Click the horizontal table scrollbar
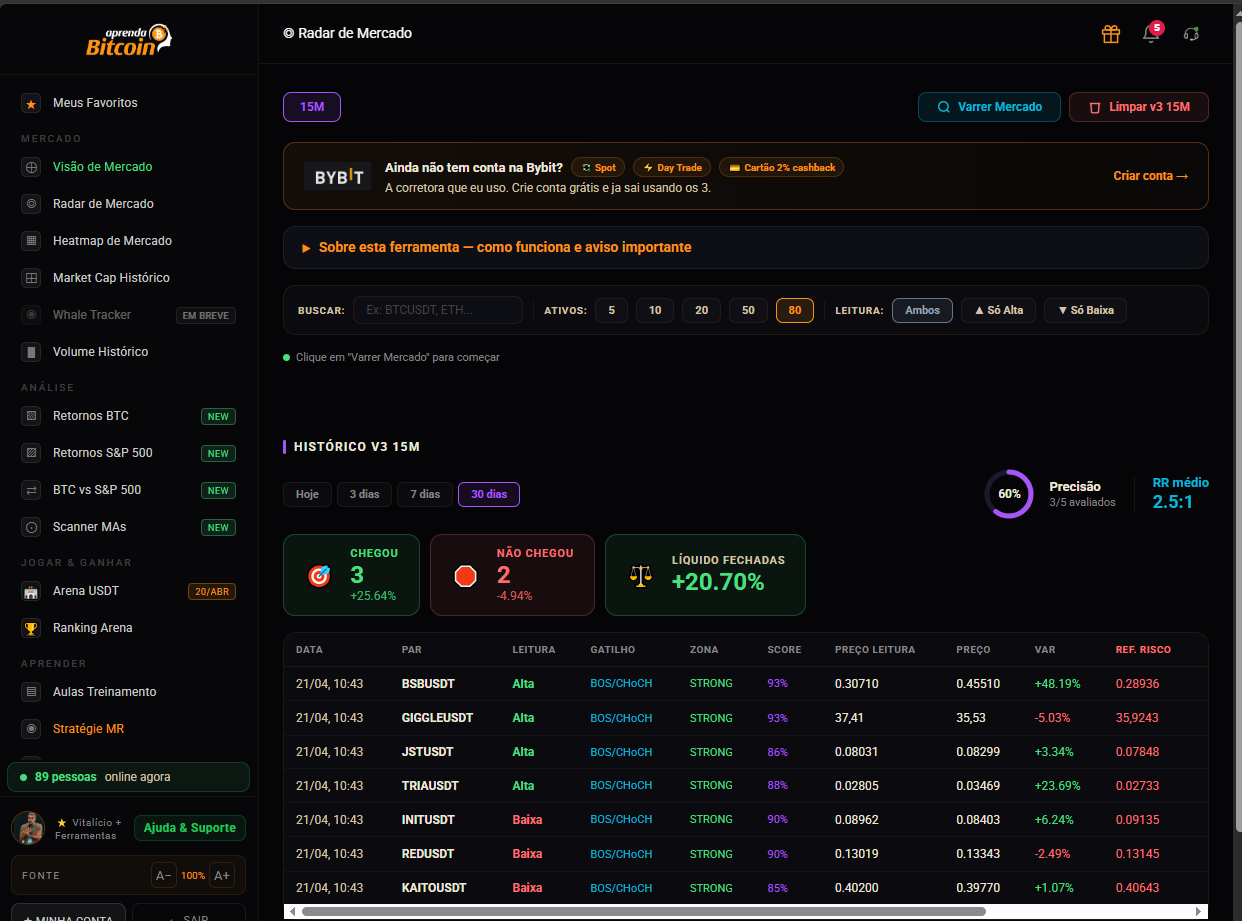The width and height of the screenshot is (1242, 921). (x=643, y=911)
